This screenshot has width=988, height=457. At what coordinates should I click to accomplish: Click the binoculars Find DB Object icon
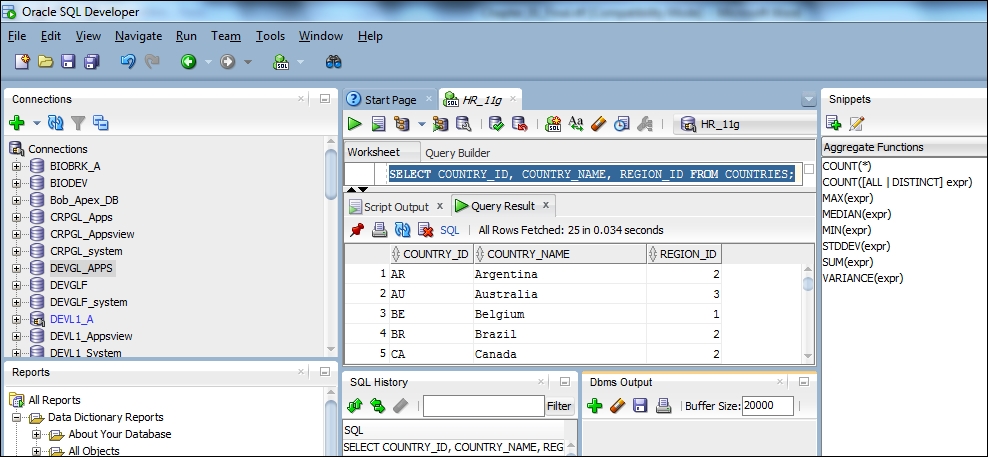[333, 61]
